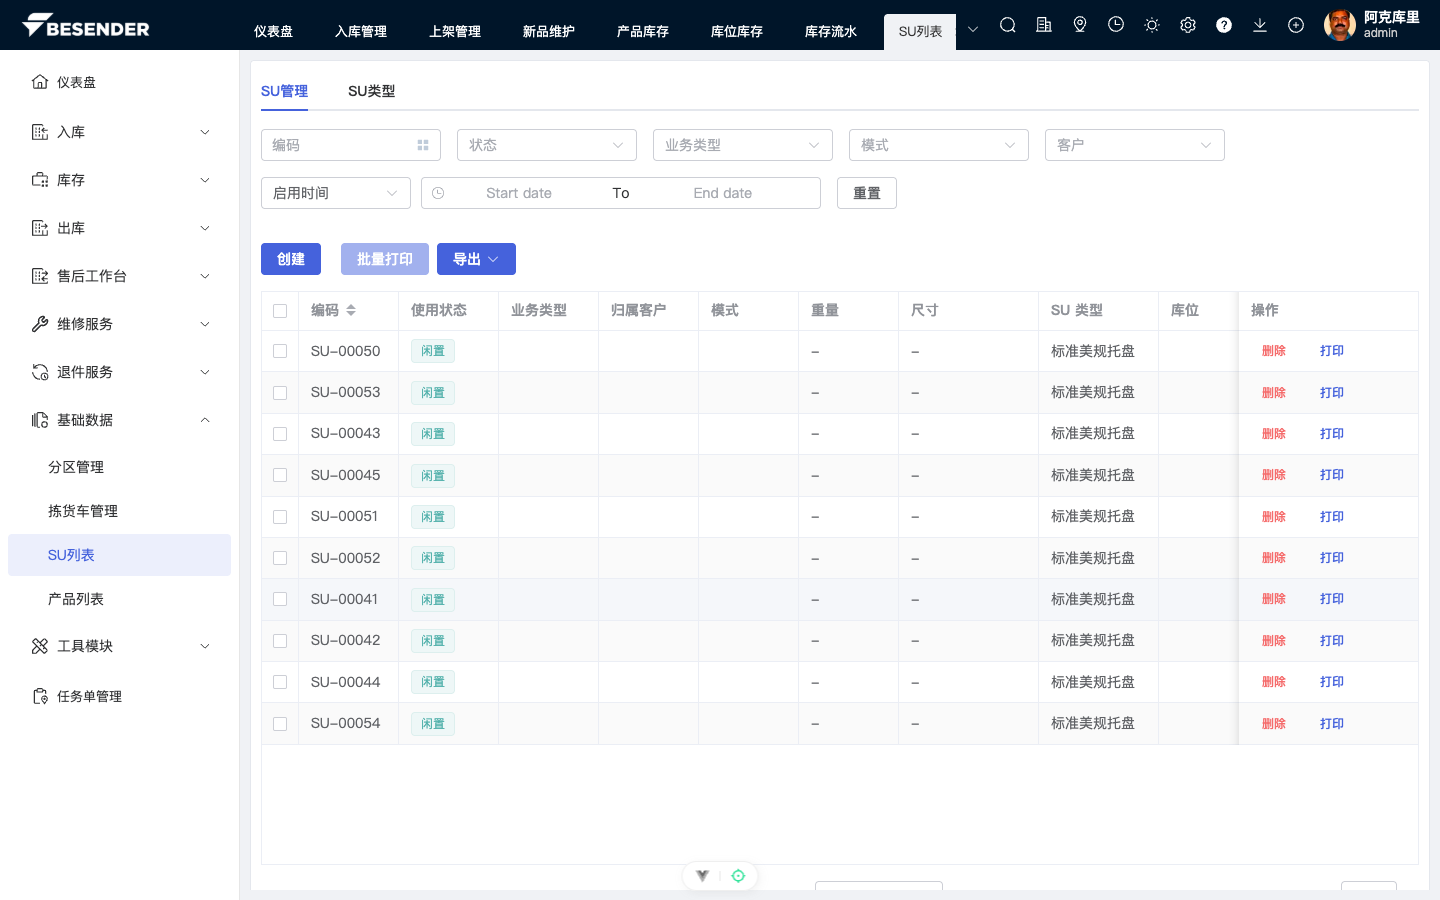Click the location pin icon
Screen dimensions: 1440x900
[1080, 25]
